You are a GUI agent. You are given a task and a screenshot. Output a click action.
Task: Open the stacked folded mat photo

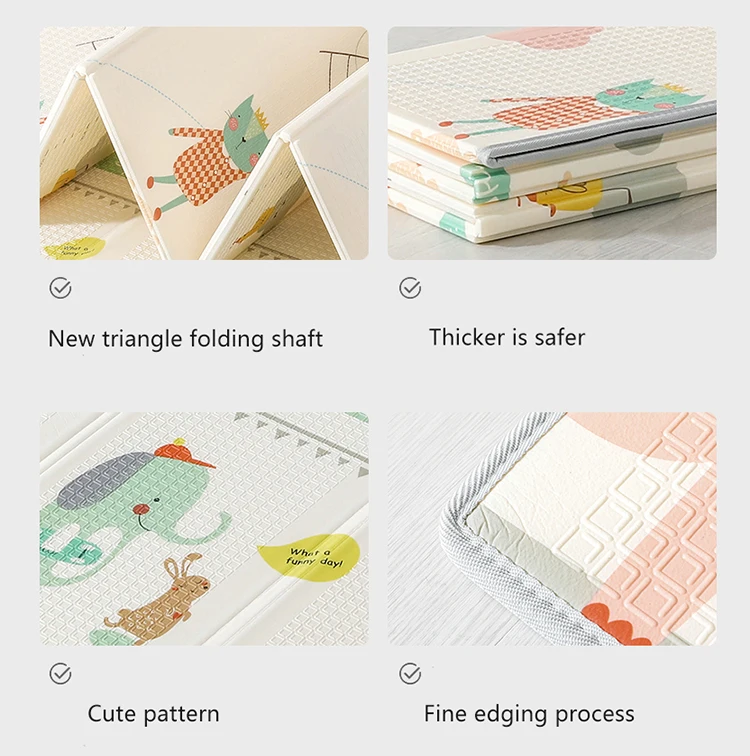[x=552, y=143]
